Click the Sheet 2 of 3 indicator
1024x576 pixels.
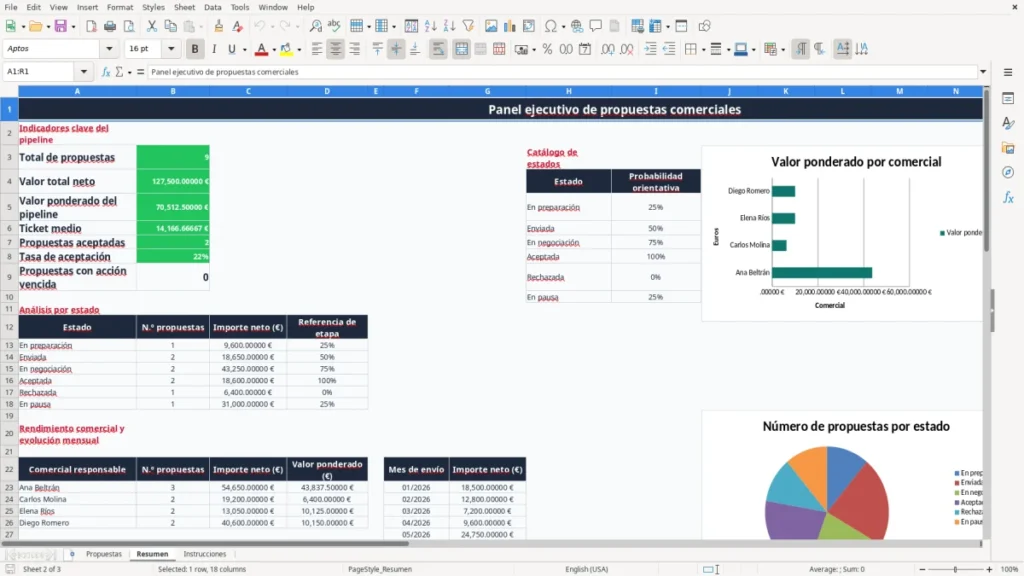pos(42,569)
